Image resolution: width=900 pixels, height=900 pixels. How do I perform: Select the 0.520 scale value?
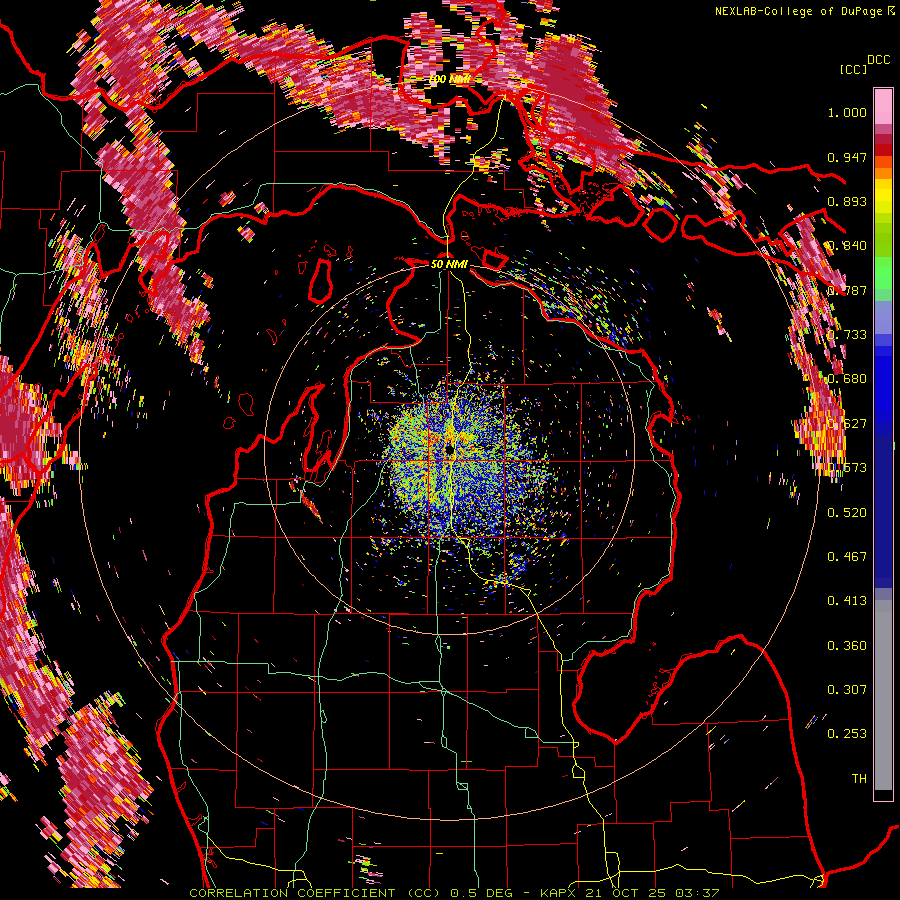point(847,513)
